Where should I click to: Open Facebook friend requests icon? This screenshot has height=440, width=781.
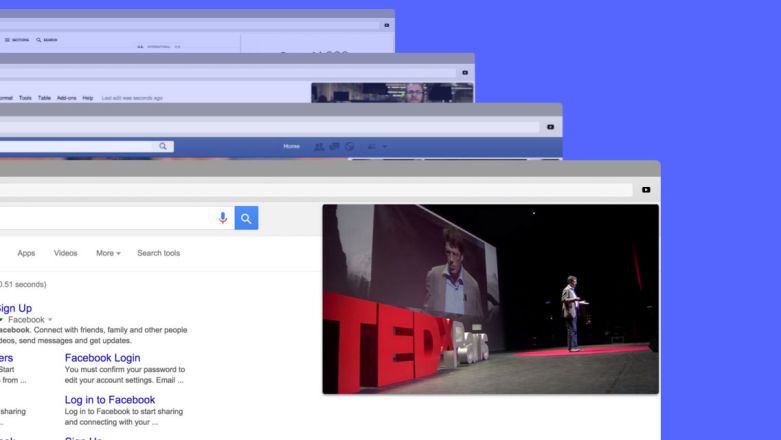pos(319,147)
